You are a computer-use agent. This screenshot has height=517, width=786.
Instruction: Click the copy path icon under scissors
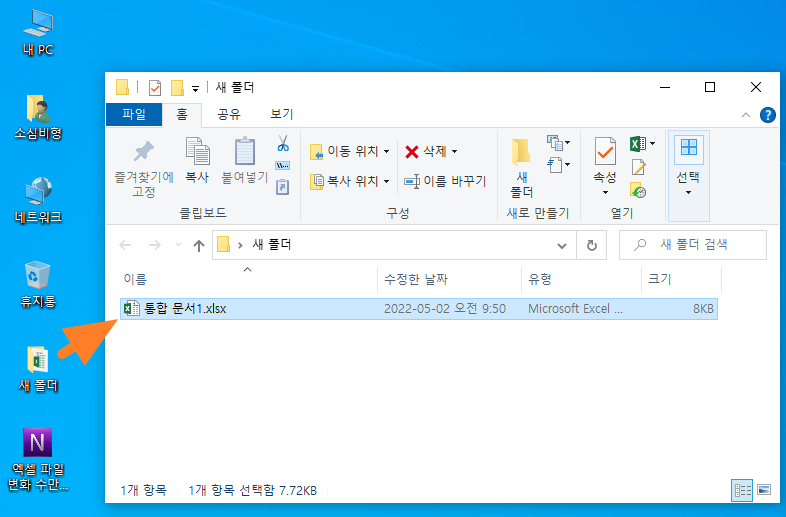pyautogui.click(x=283, y=165)
